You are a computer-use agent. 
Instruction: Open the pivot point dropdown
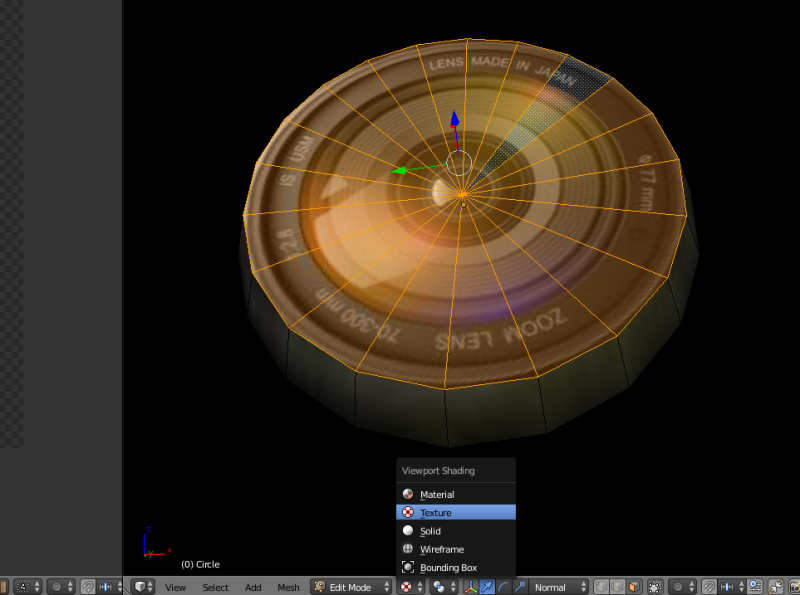pyautogui.click(x=441, y=587)
